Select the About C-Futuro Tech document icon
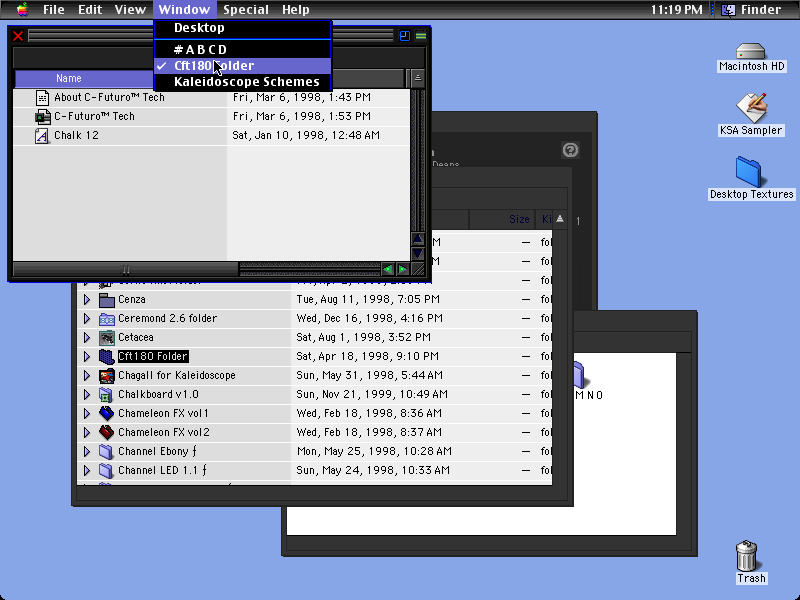The width and height of the screenshot is (800, 600). [x=42, y=97]
